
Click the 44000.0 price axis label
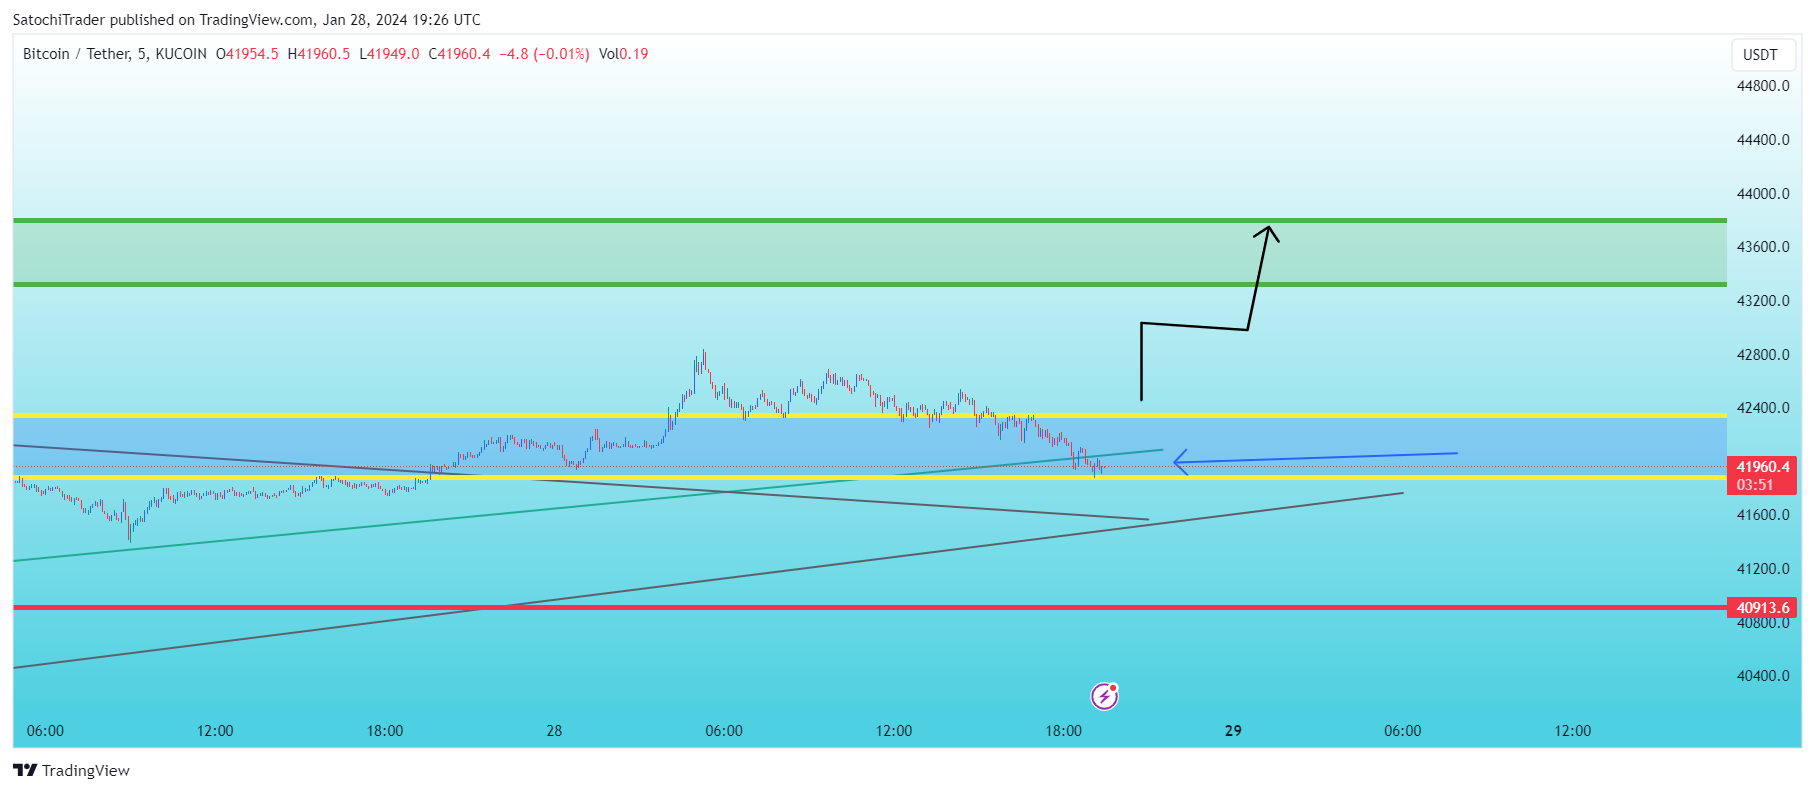1763,194
